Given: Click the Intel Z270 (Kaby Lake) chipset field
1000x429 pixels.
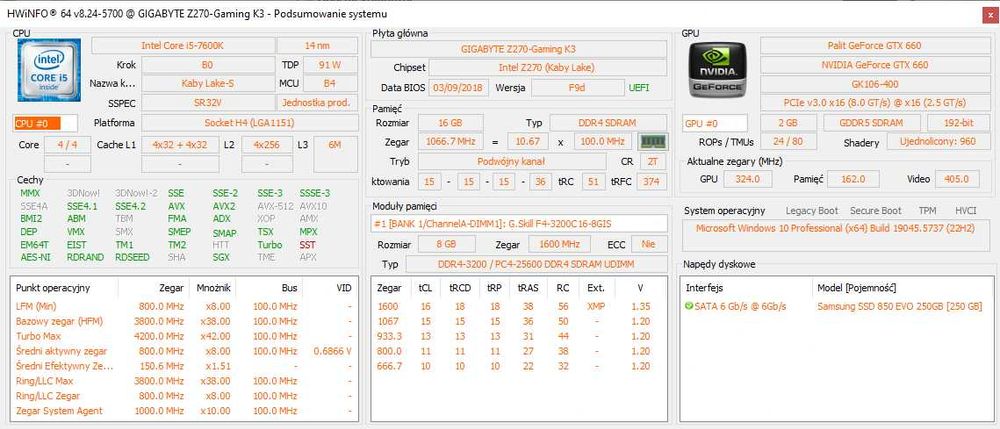Looking at the screenshot, I should pyautogui.click(x=548, y=68).
